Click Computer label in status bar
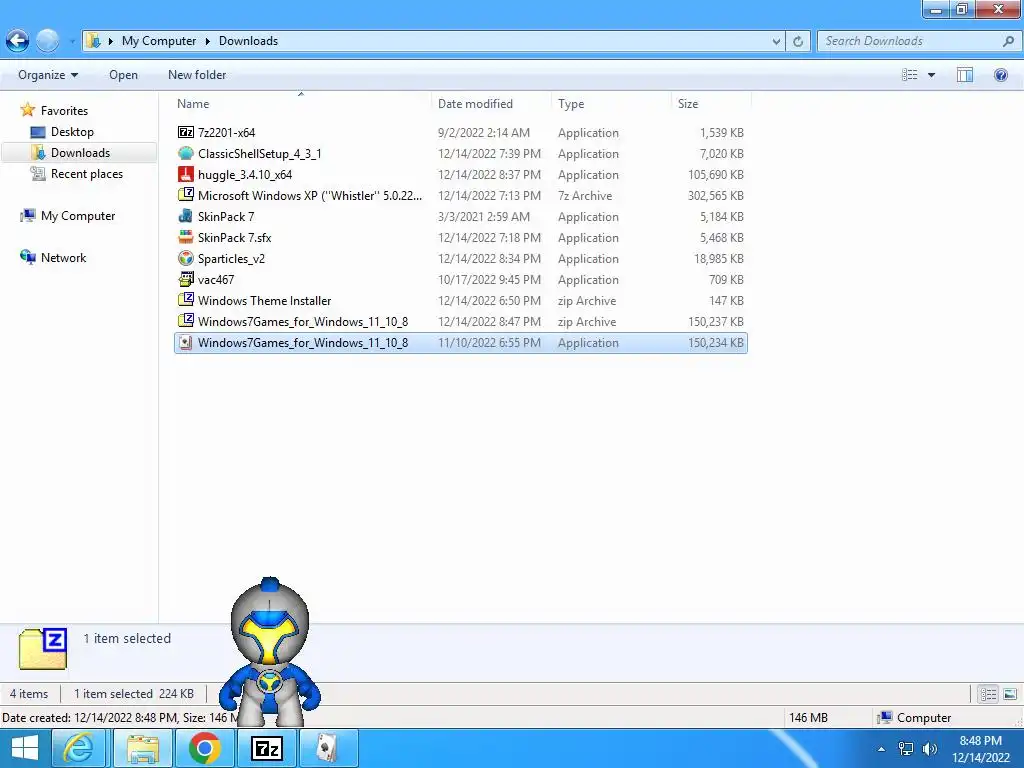Viewport: 1024px width, 768px height. click(923, 717)
